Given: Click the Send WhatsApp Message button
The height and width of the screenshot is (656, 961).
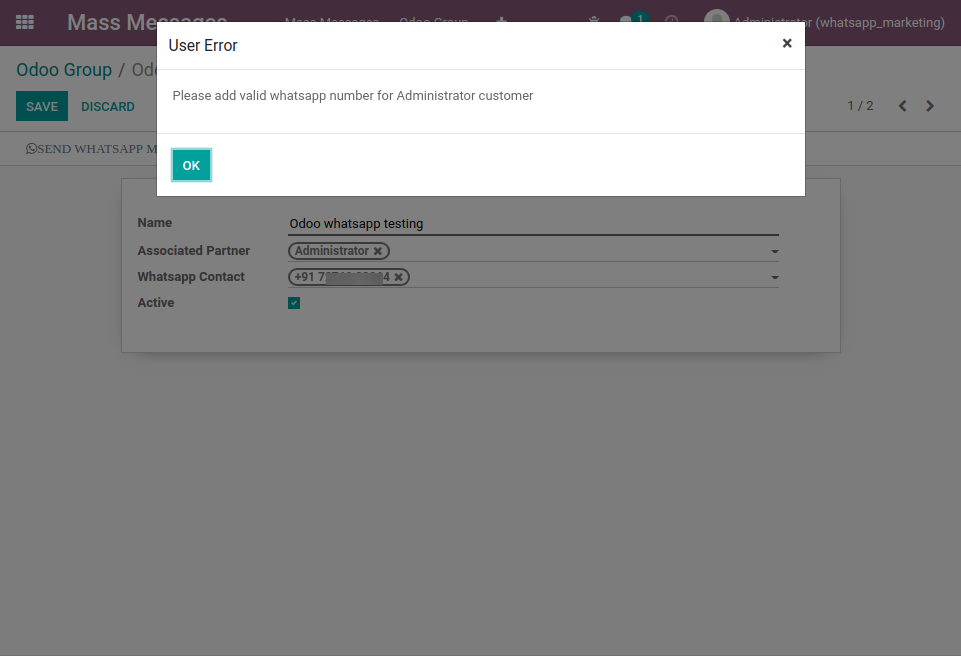Looking at the screenshot, I should pos(91,149).
